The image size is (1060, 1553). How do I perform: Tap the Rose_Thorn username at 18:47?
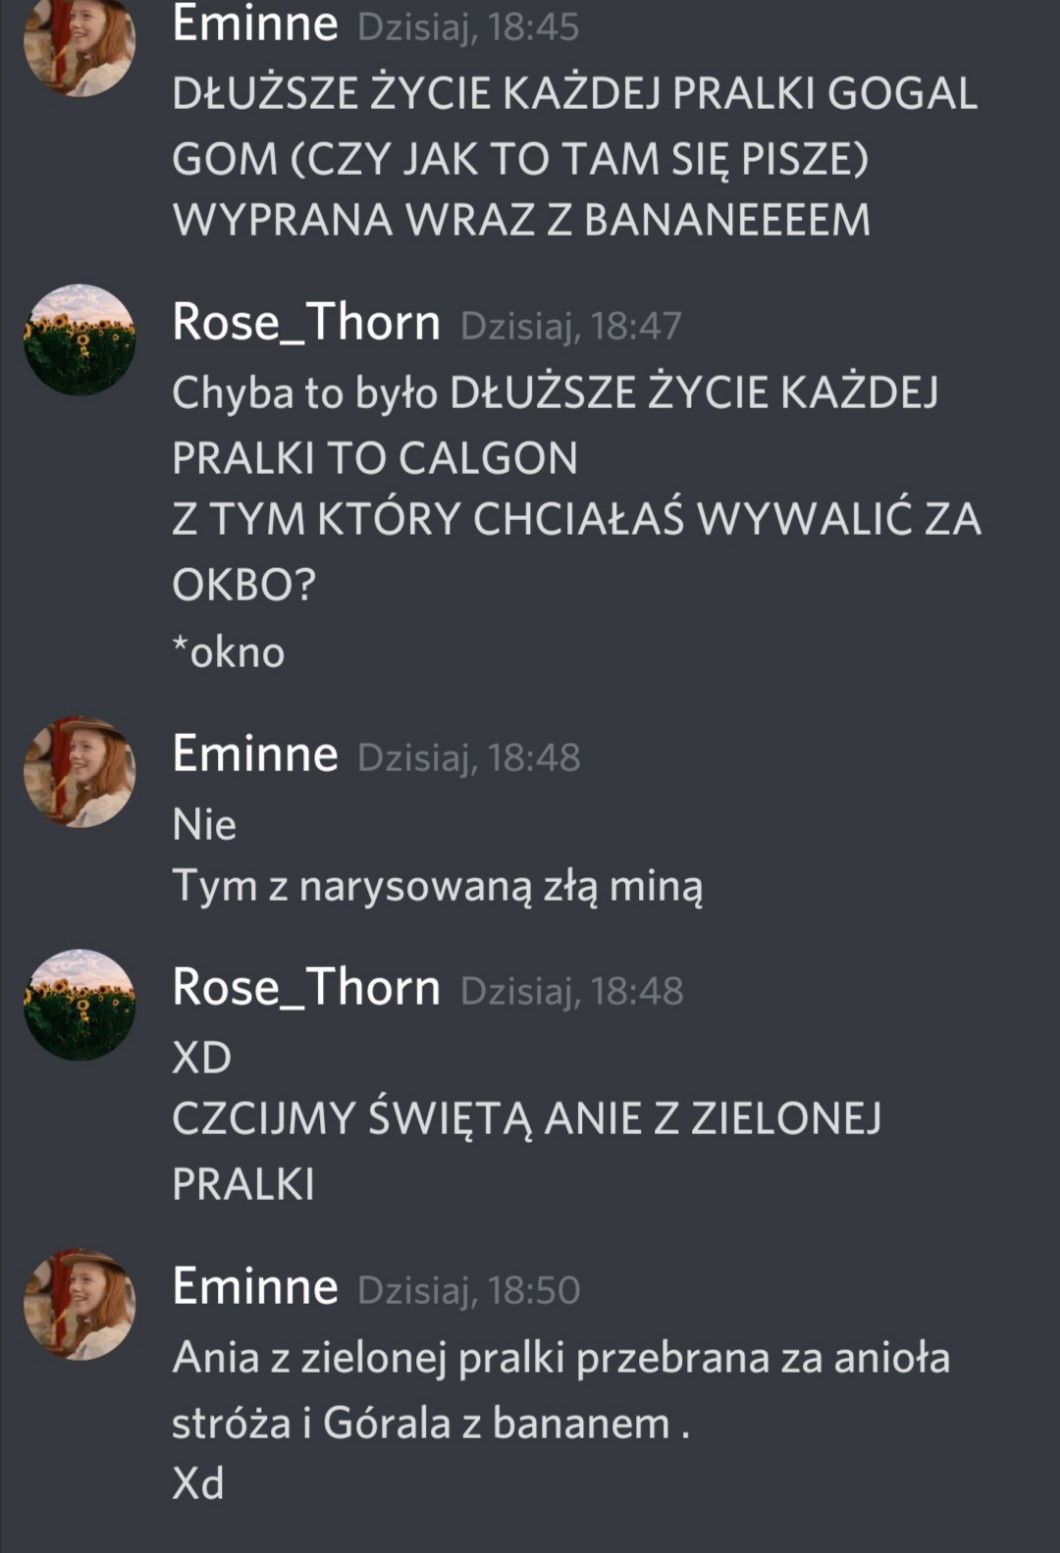point(306,322)
